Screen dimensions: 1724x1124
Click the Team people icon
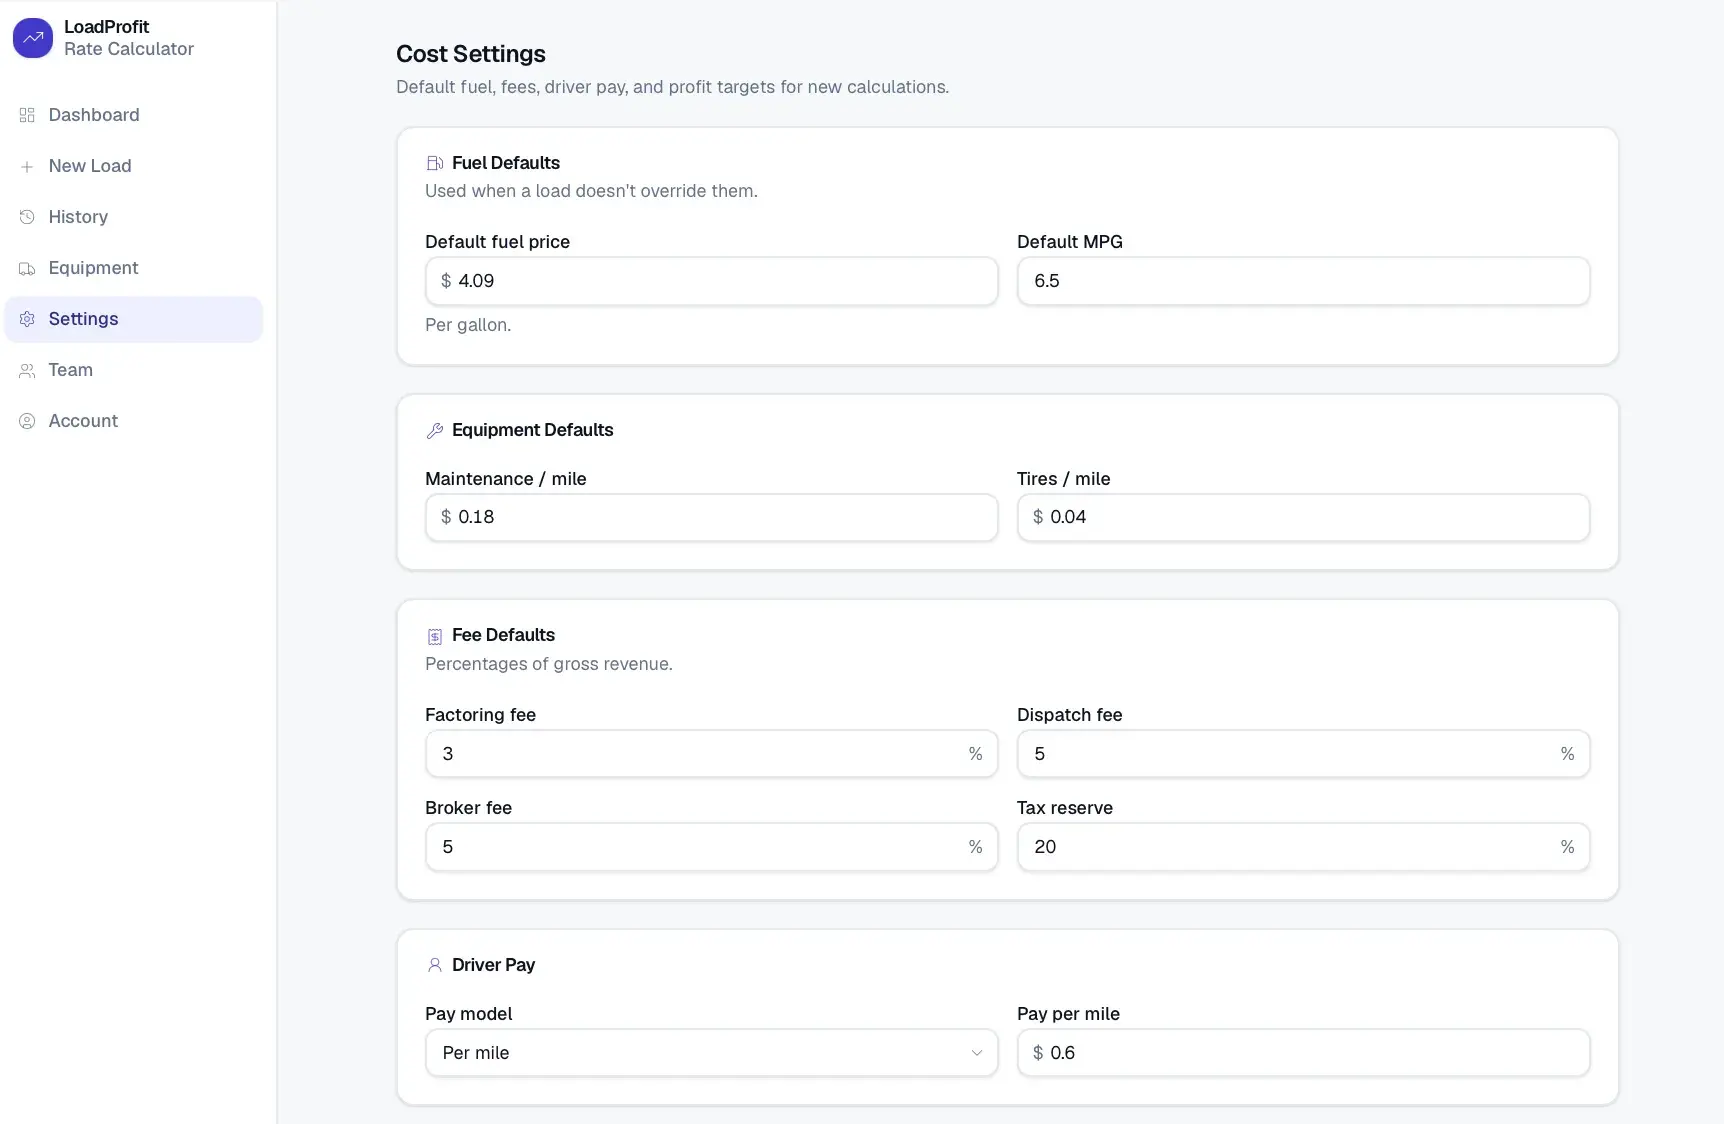click(x=27, y=370)
